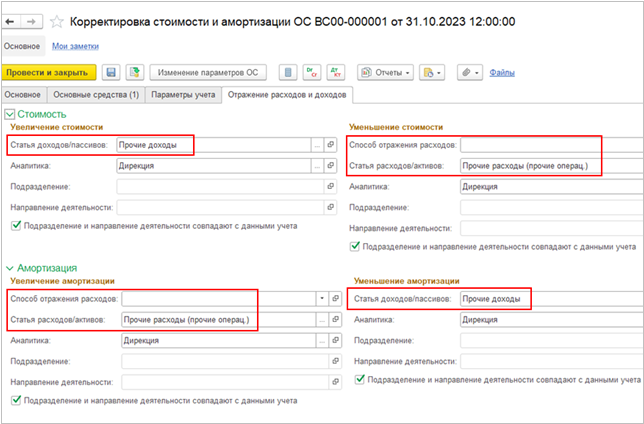Click the ellipsis button for Статья расходов/активов in Увеличение амортизации
This screenshot has height=424, width=644.
pyautogui.click(x=322, y=320)
